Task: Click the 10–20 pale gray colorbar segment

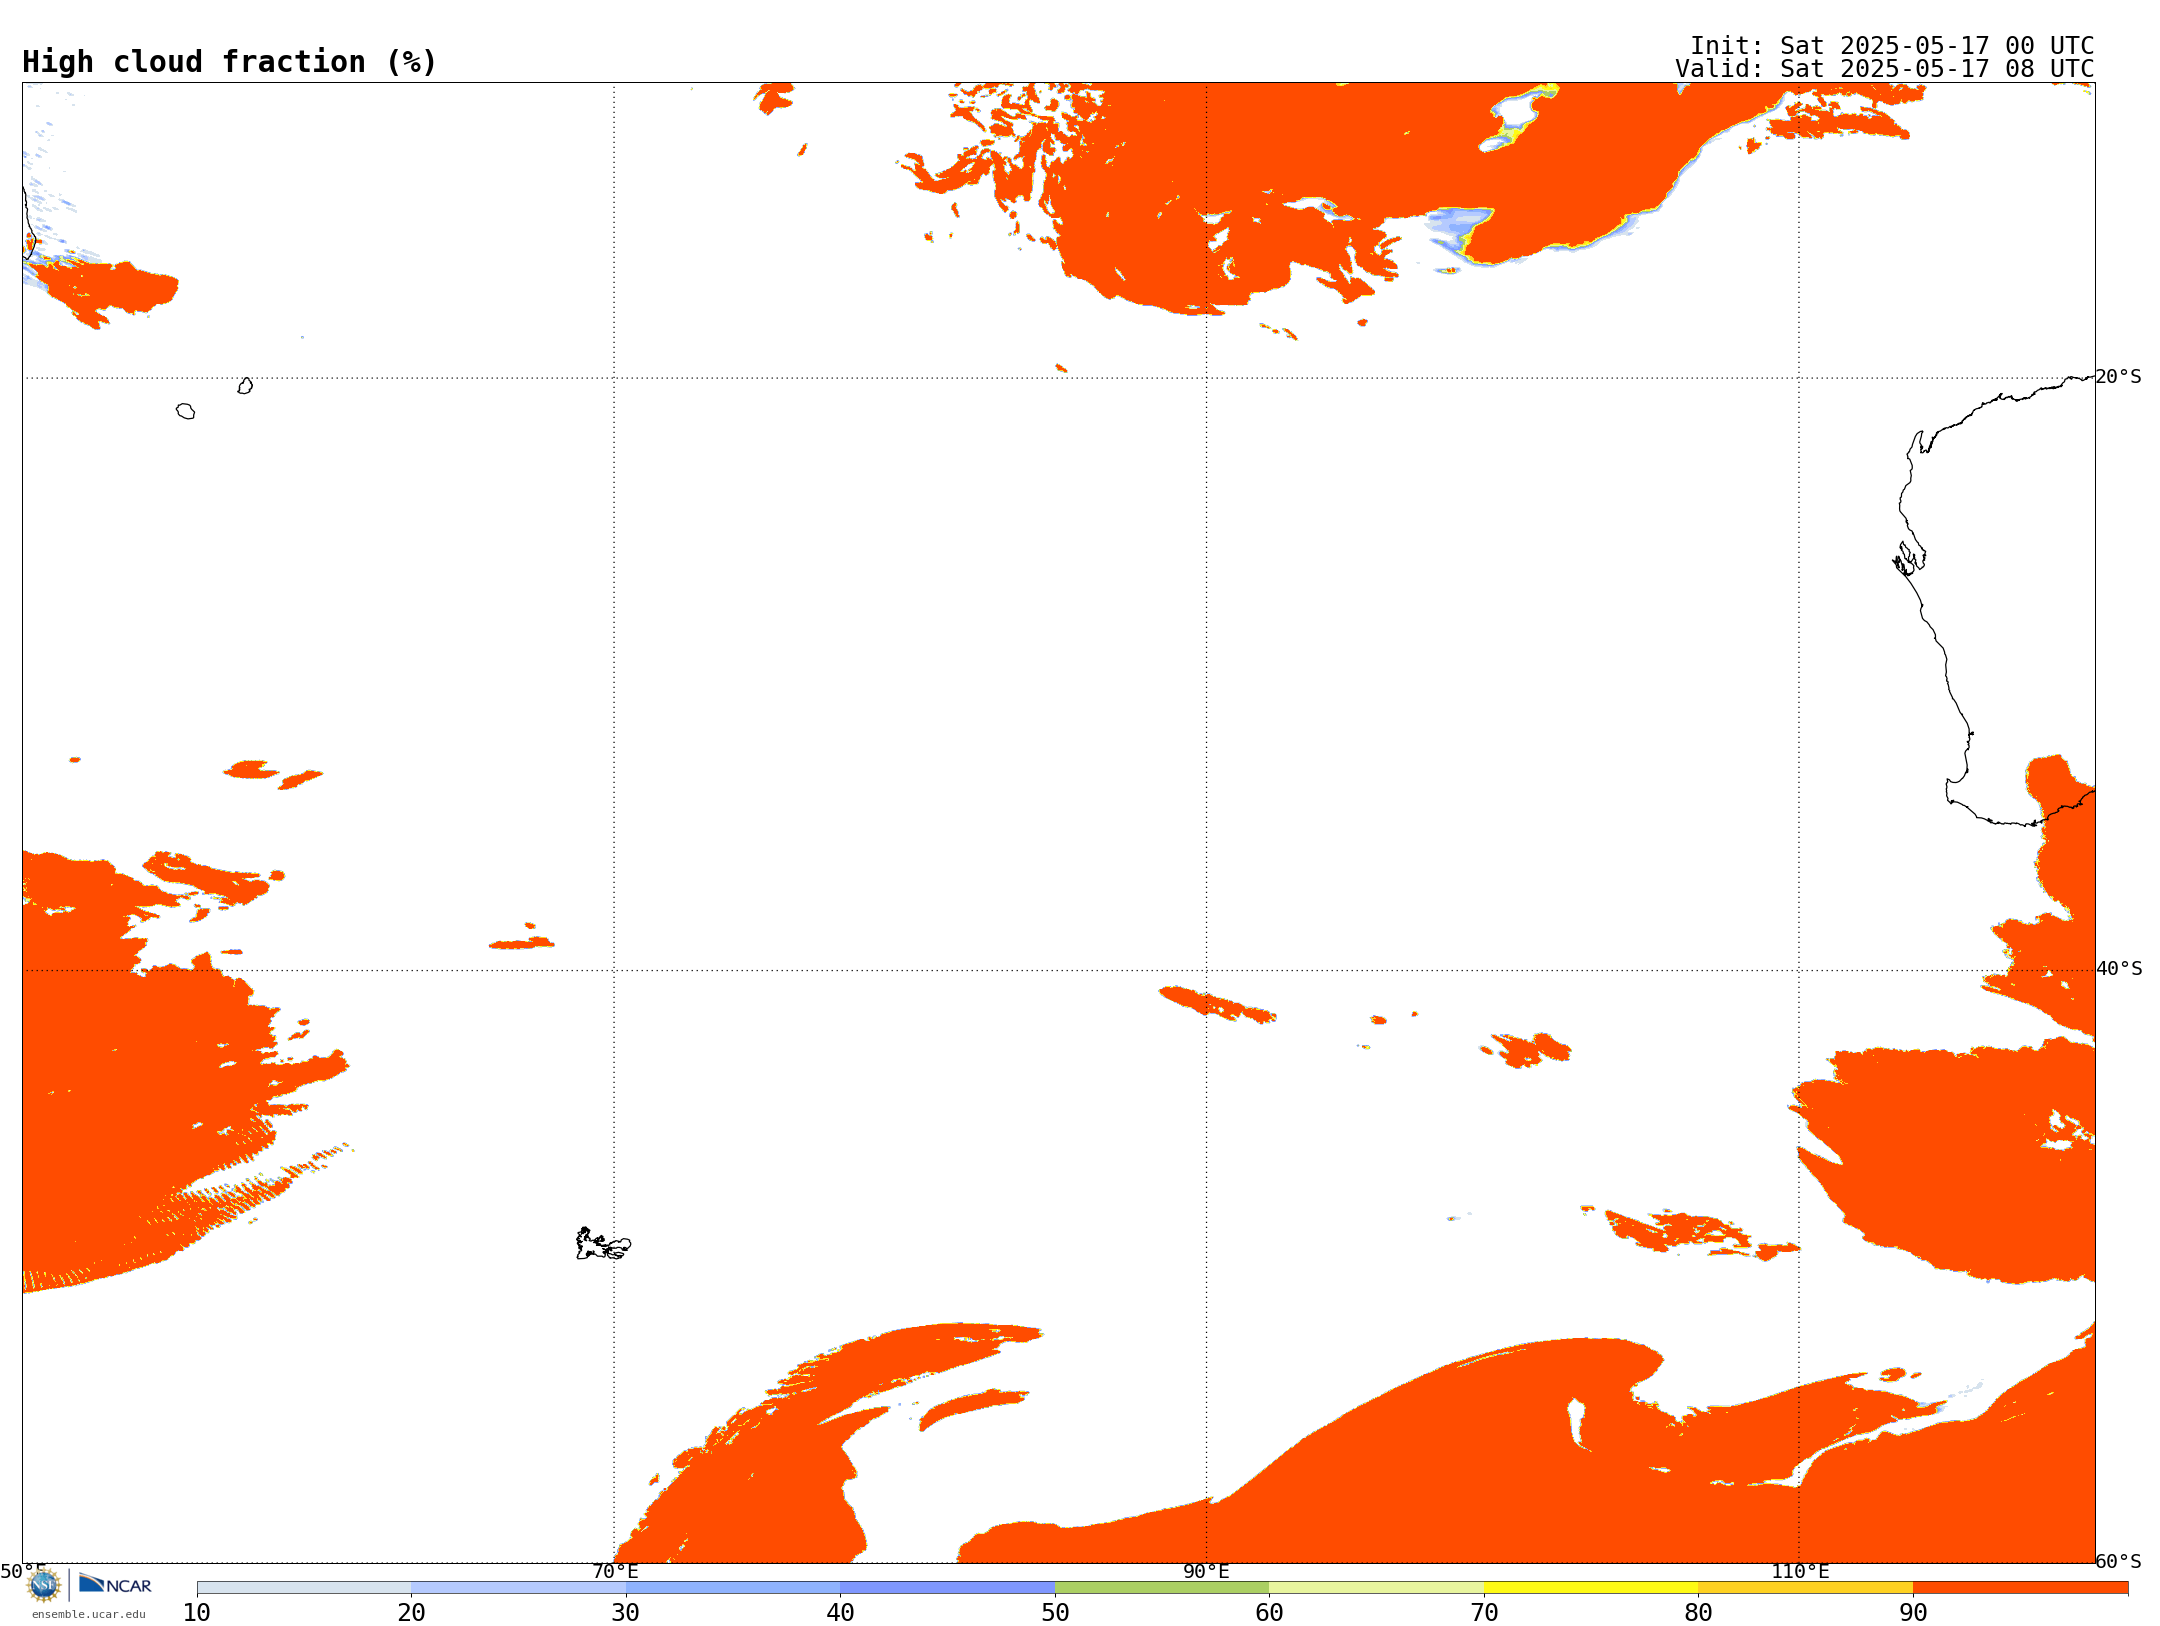Action: [304, 1588]
